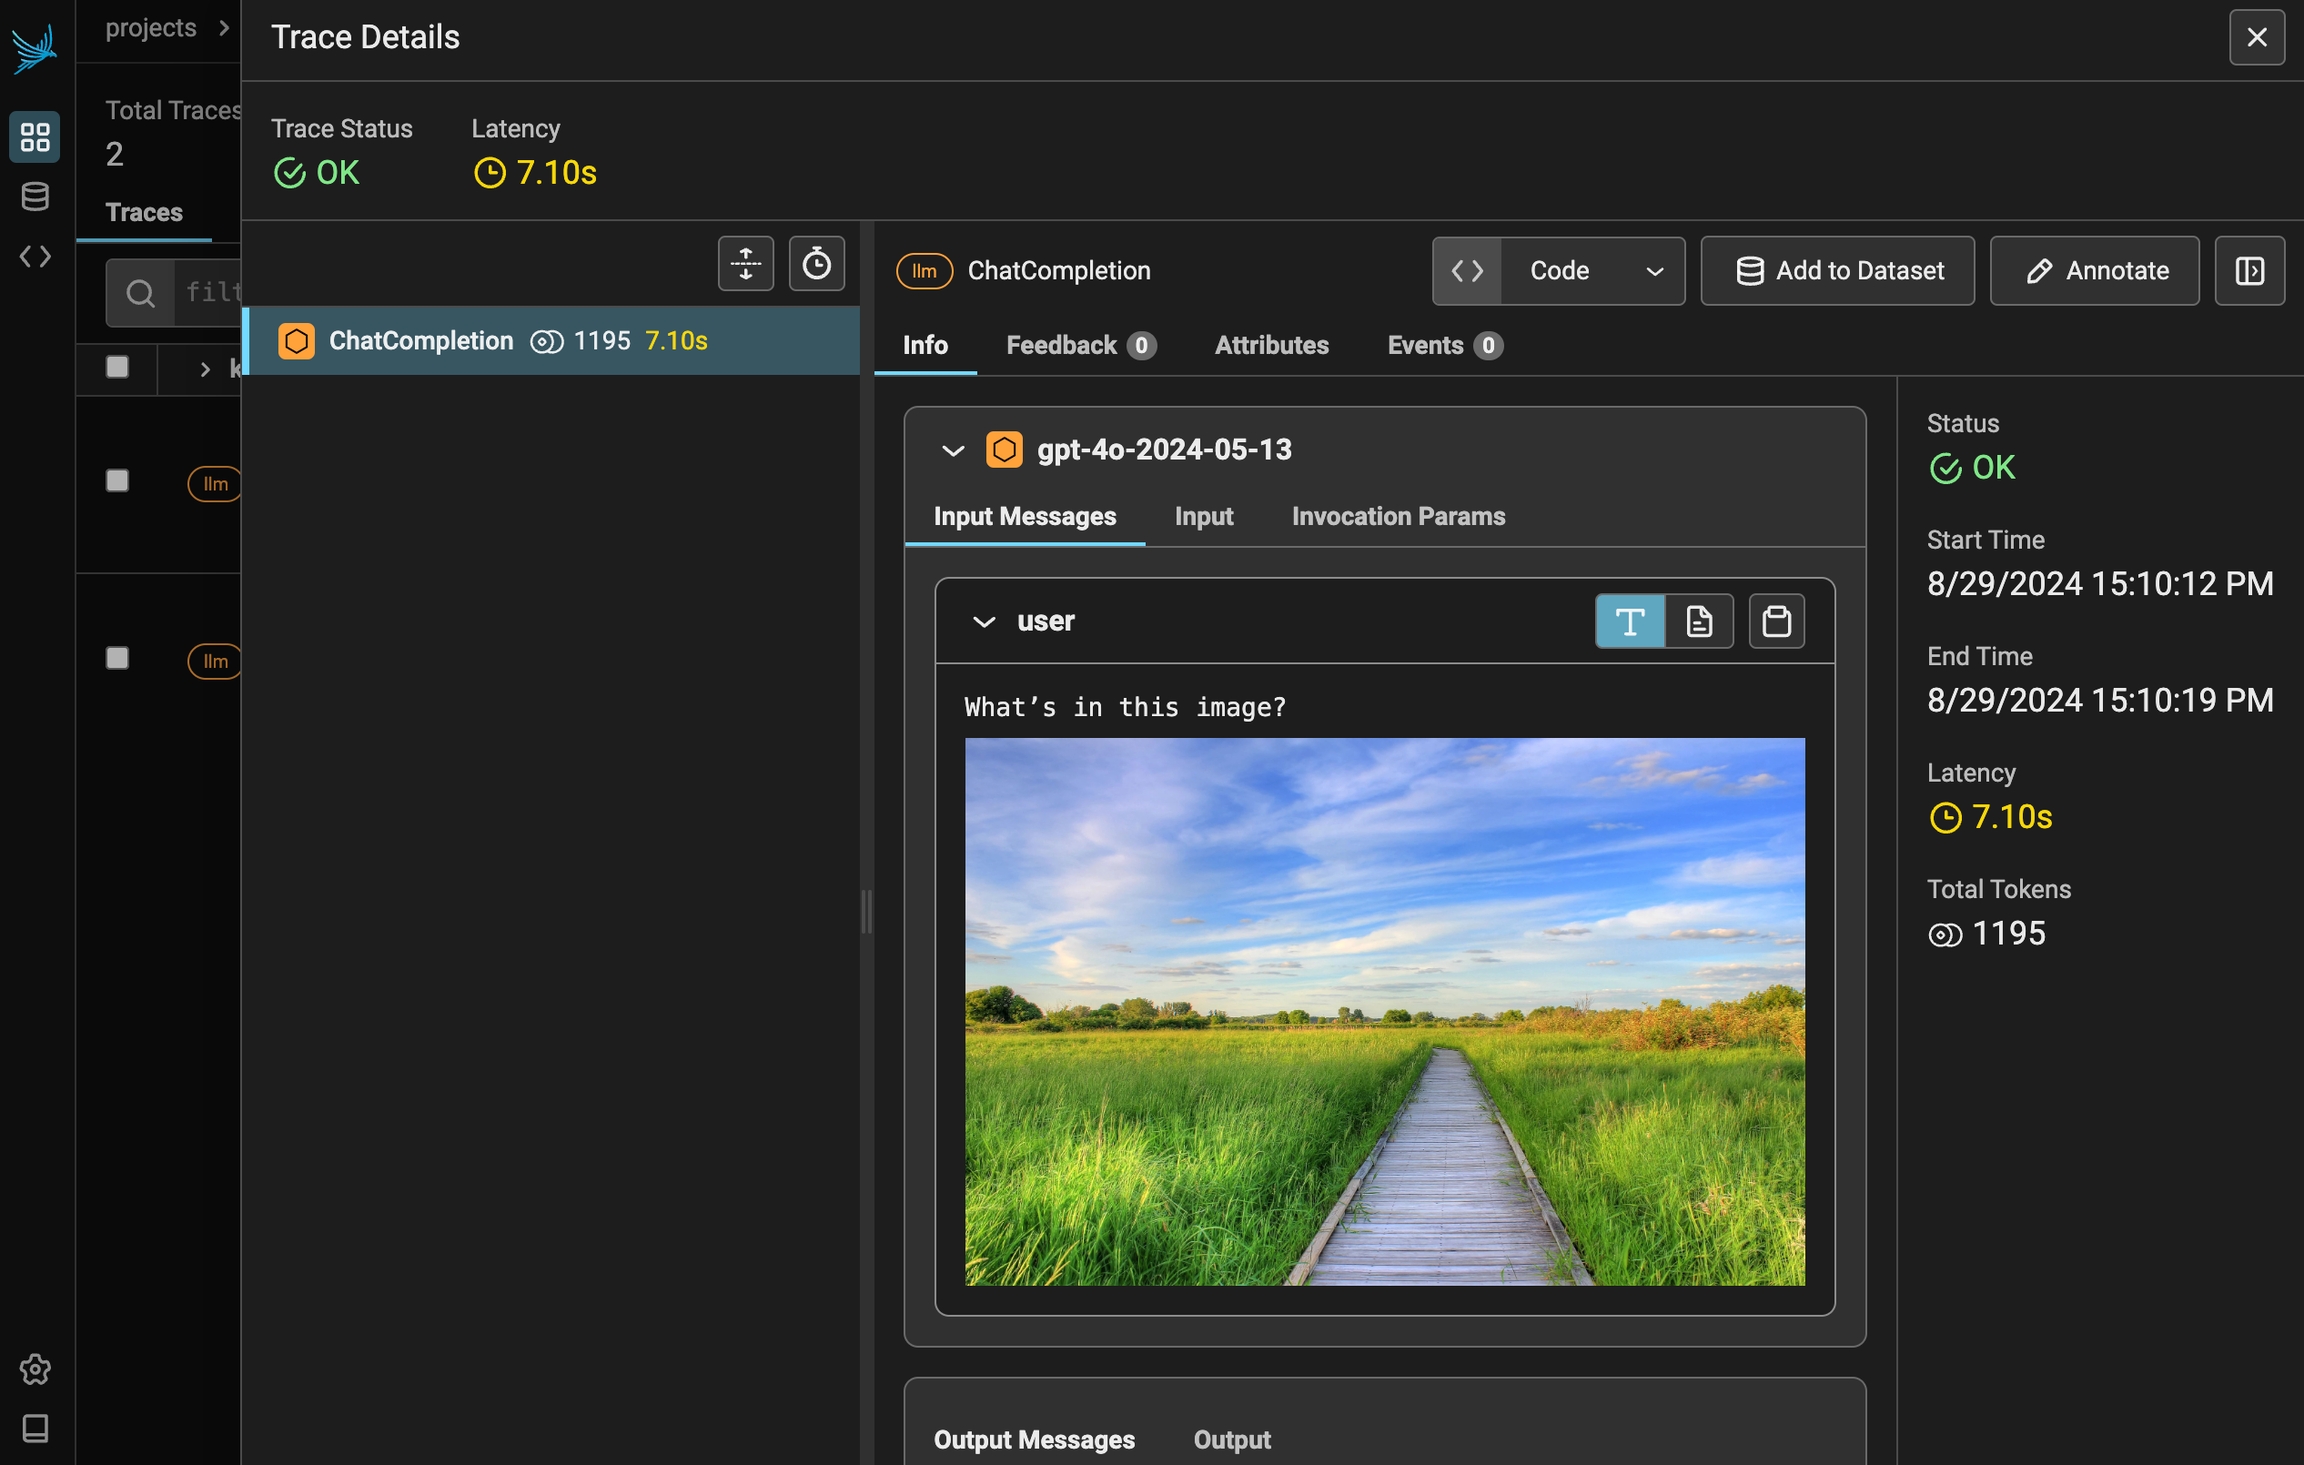Click the collapse spans tree icon
Viewport: 2304px width, 1465px height.
pos(745,264)
